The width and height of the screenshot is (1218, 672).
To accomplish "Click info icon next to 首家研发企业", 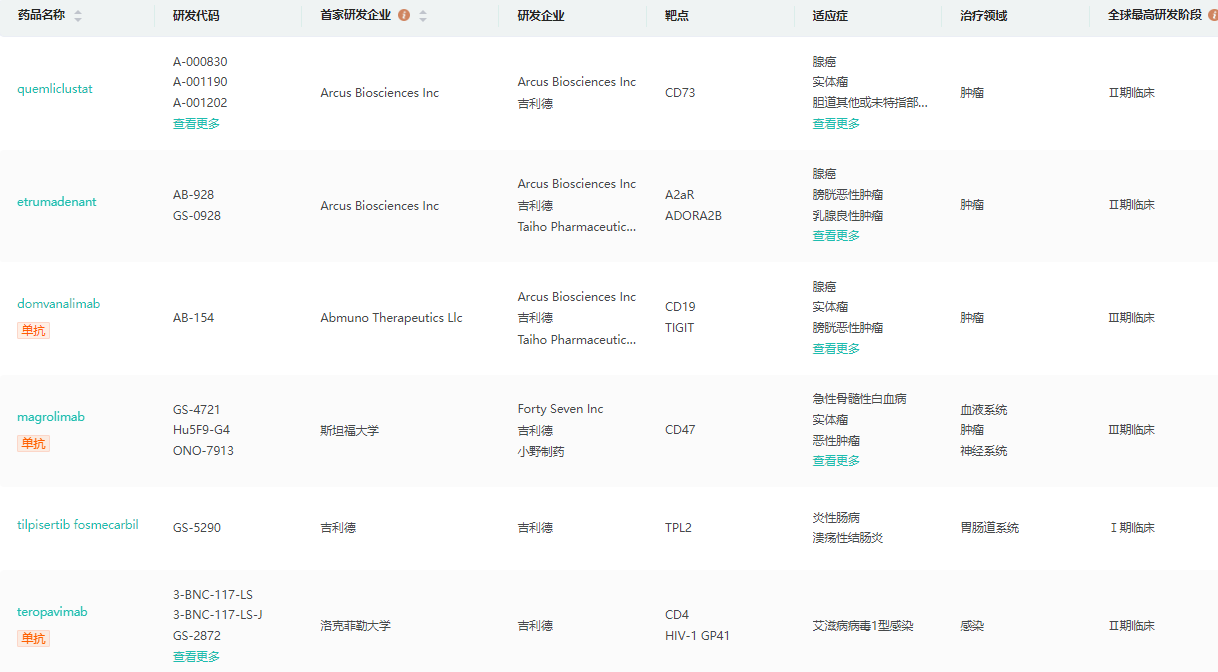I will point(404,16).
